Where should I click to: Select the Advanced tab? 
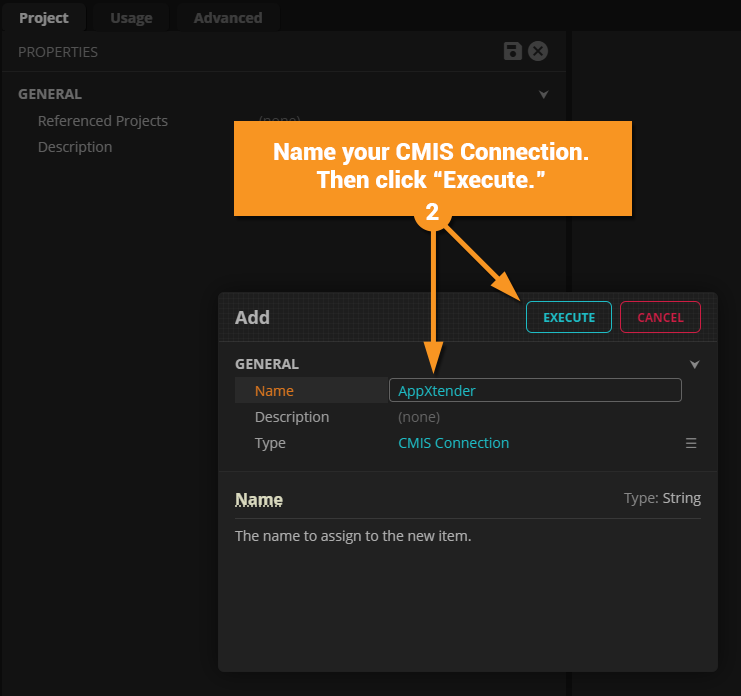point(228,18)
